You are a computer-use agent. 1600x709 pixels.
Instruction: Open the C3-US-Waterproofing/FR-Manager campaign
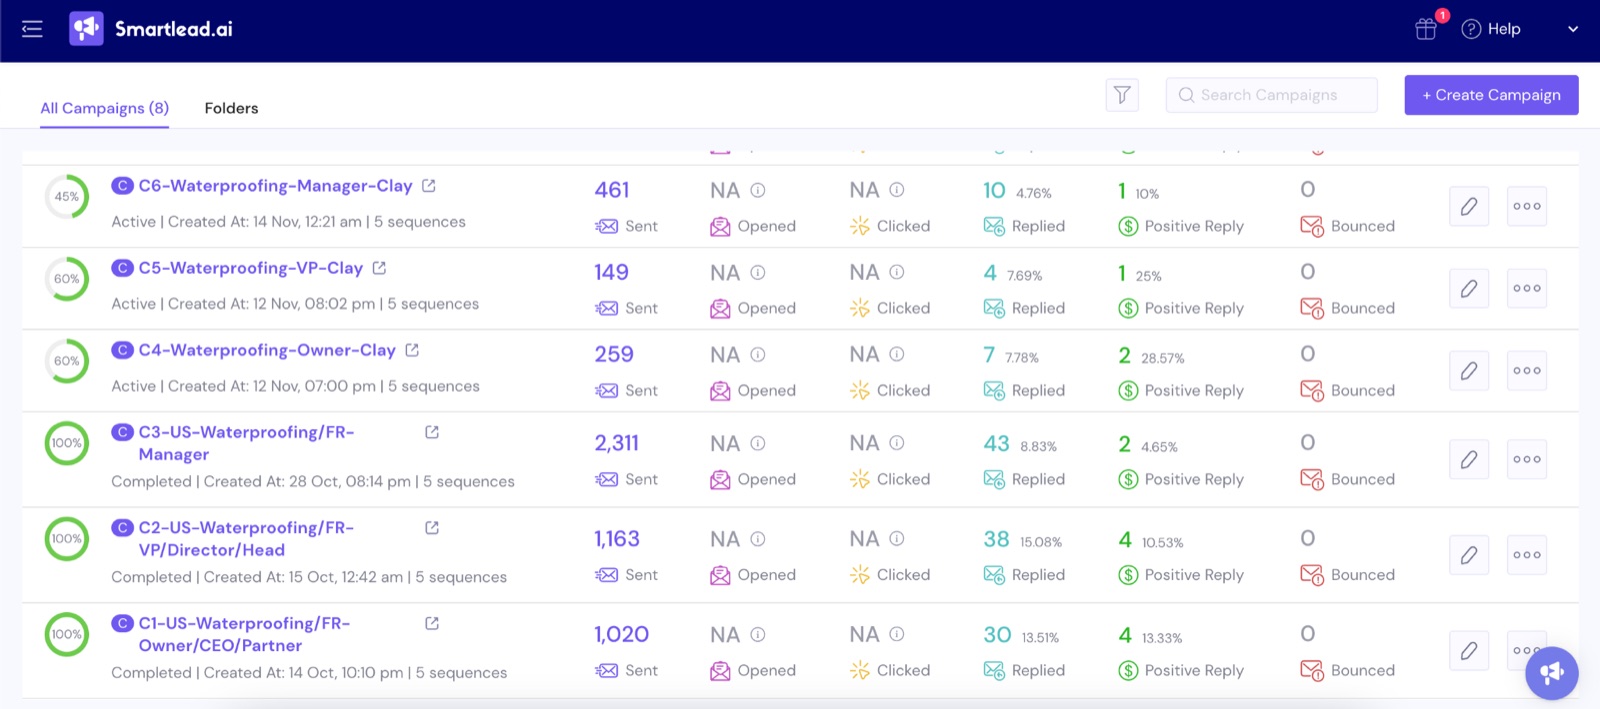[246, 443]
